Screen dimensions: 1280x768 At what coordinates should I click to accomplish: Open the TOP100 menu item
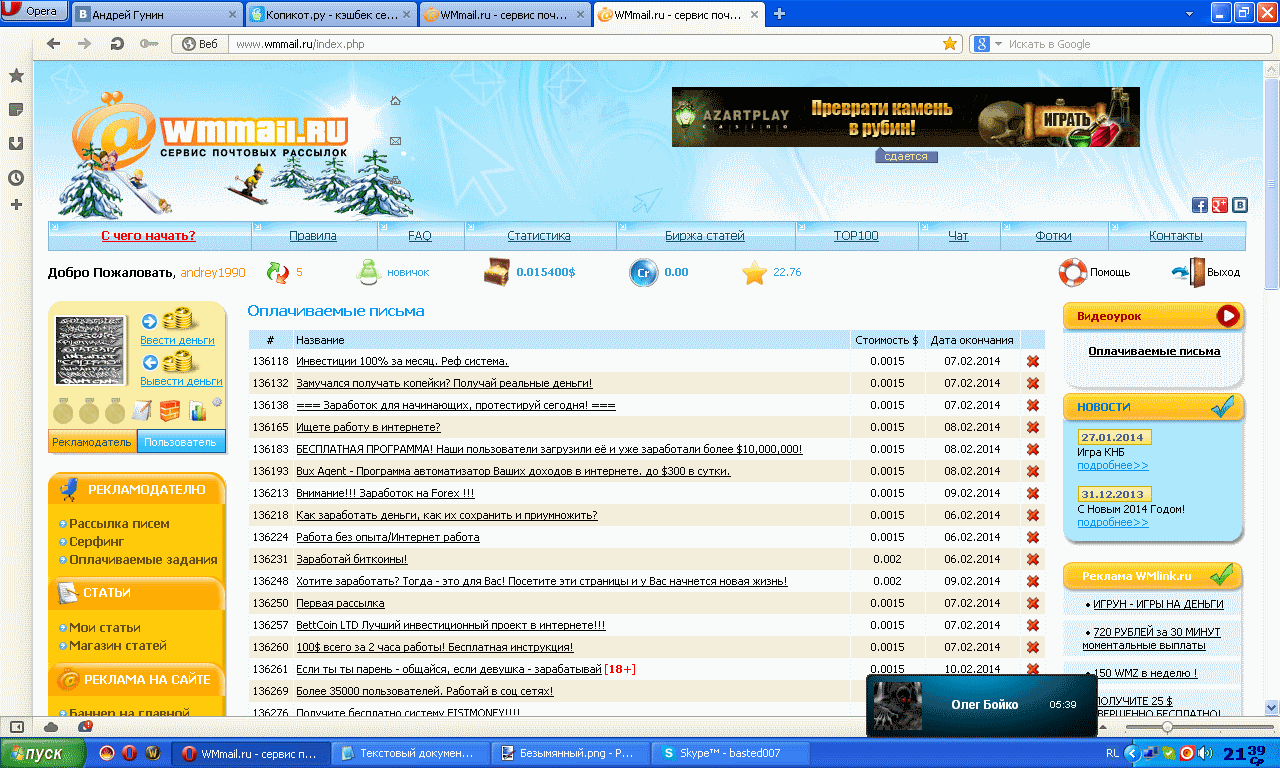tap(856, 236)
